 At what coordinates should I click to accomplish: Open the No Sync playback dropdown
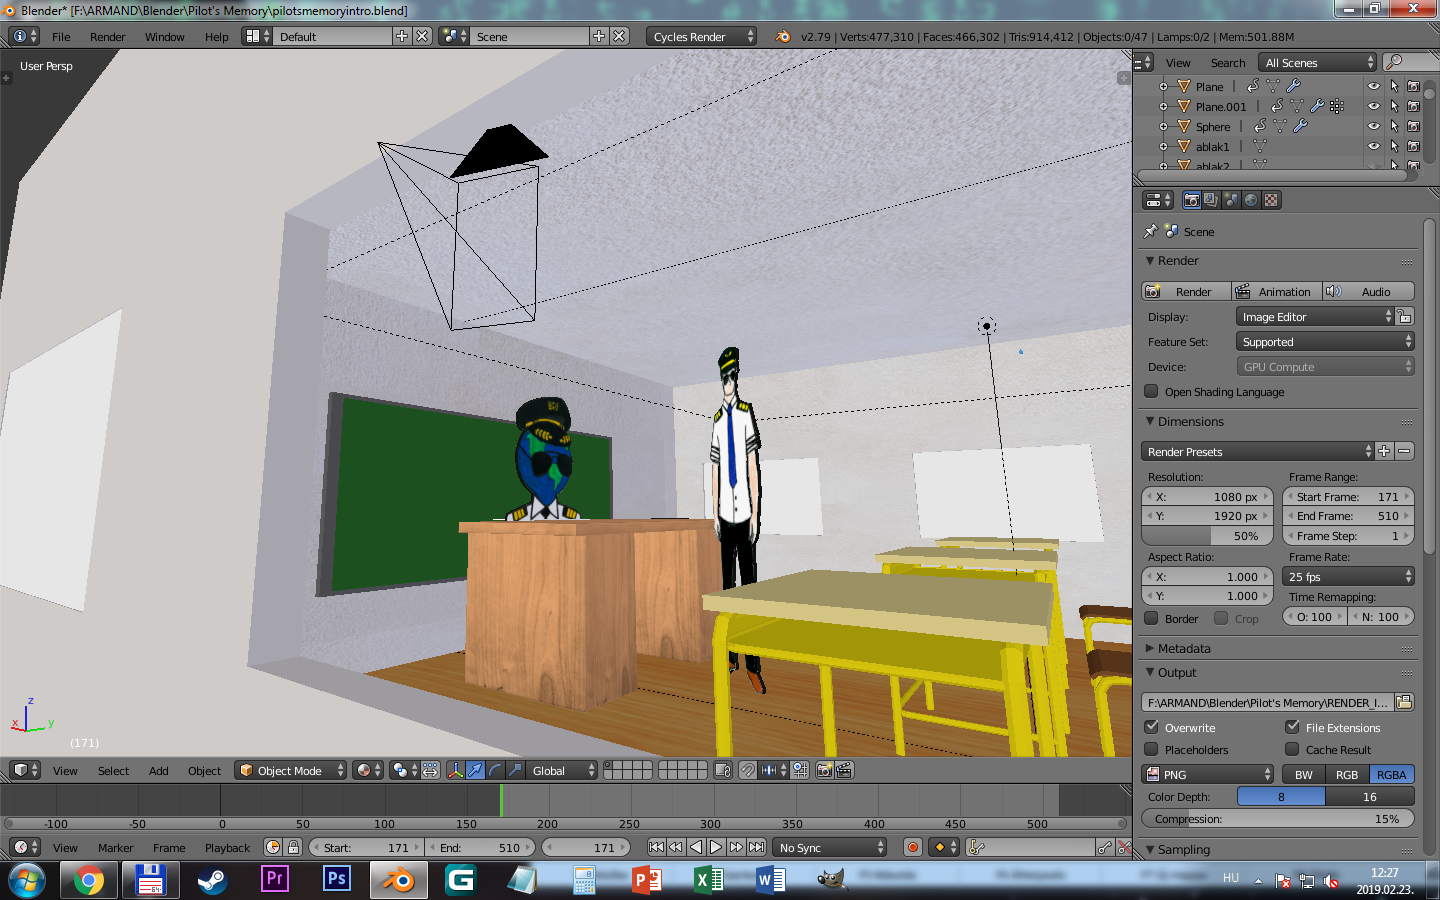tap(830, 847)
